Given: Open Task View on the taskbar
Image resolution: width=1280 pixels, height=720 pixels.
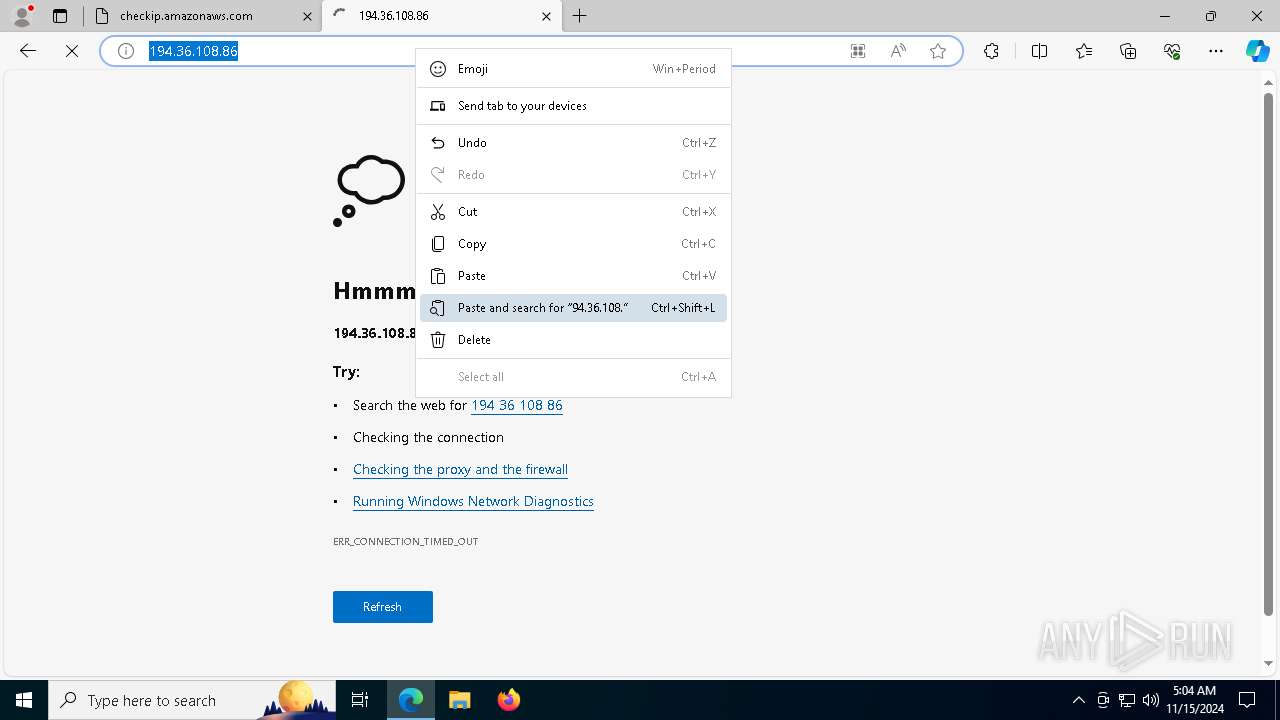Looking at the screenshot, I should tap(360, 700).
